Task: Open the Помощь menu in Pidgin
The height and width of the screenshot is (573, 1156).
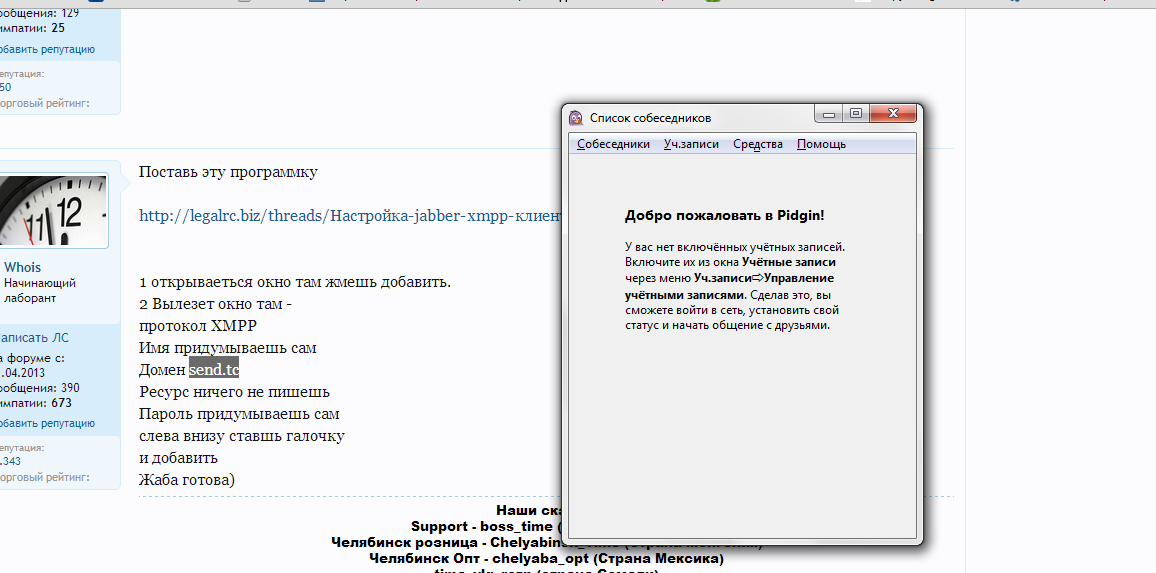Action: pyautogui.click(x=821, y=144)
